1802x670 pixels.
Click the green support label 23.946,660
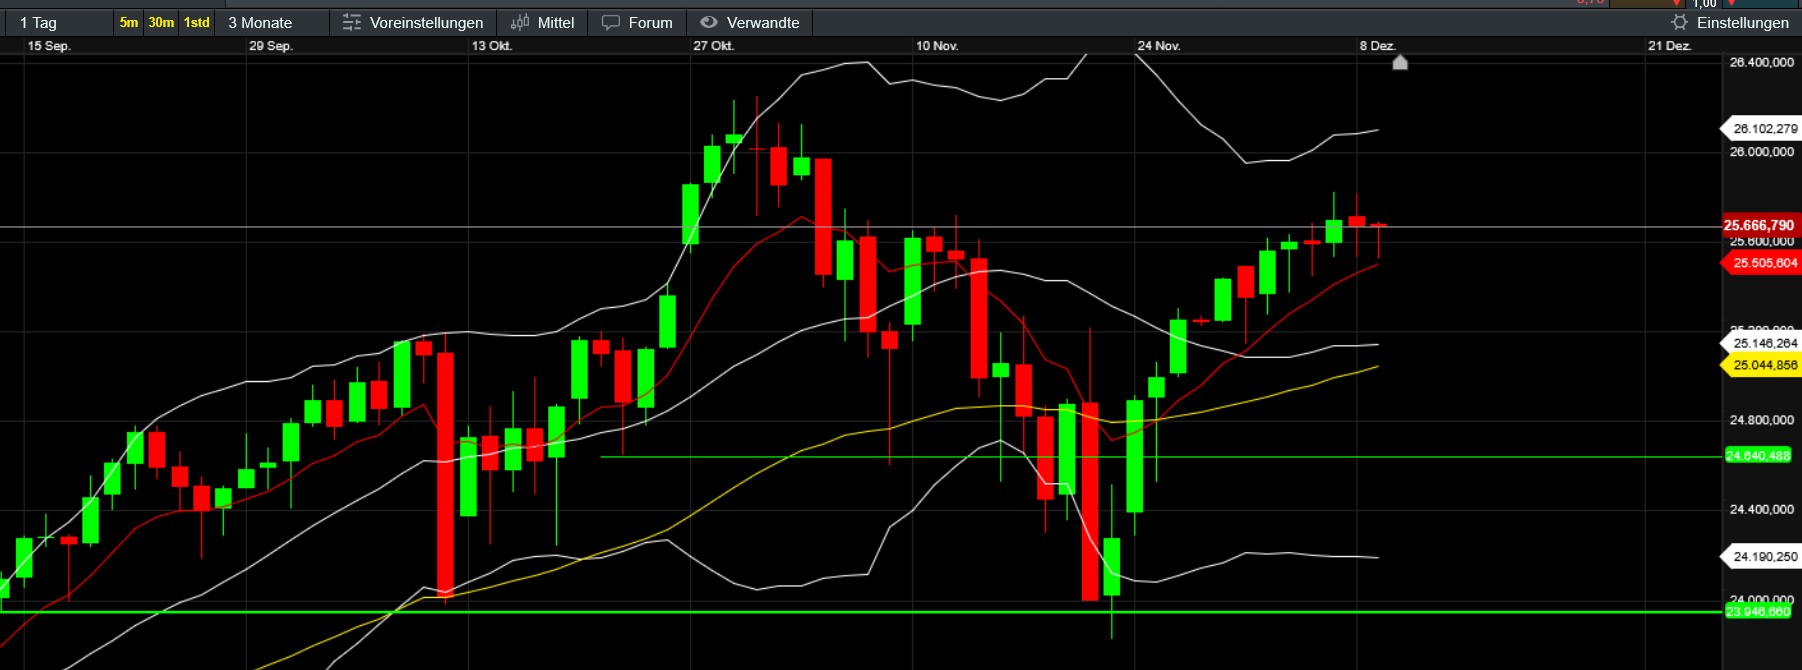[x=1758, y=612]
